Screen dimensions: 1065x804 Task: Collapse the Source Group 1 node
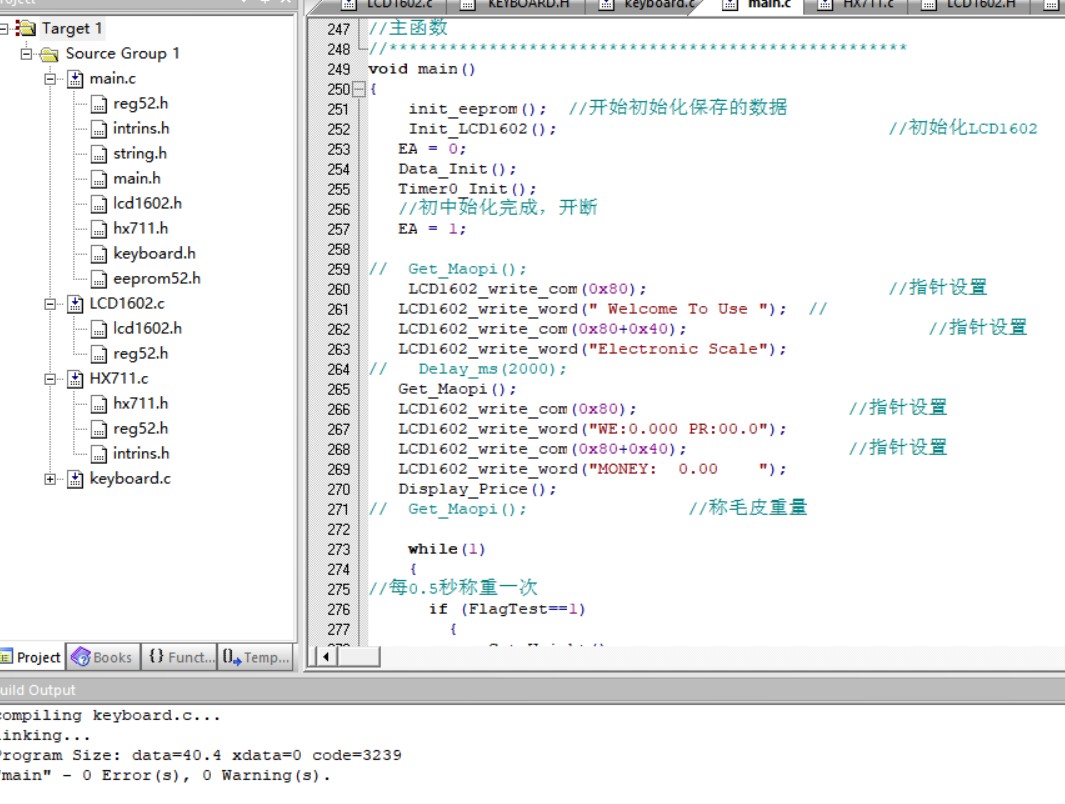[x=26, y=53]
